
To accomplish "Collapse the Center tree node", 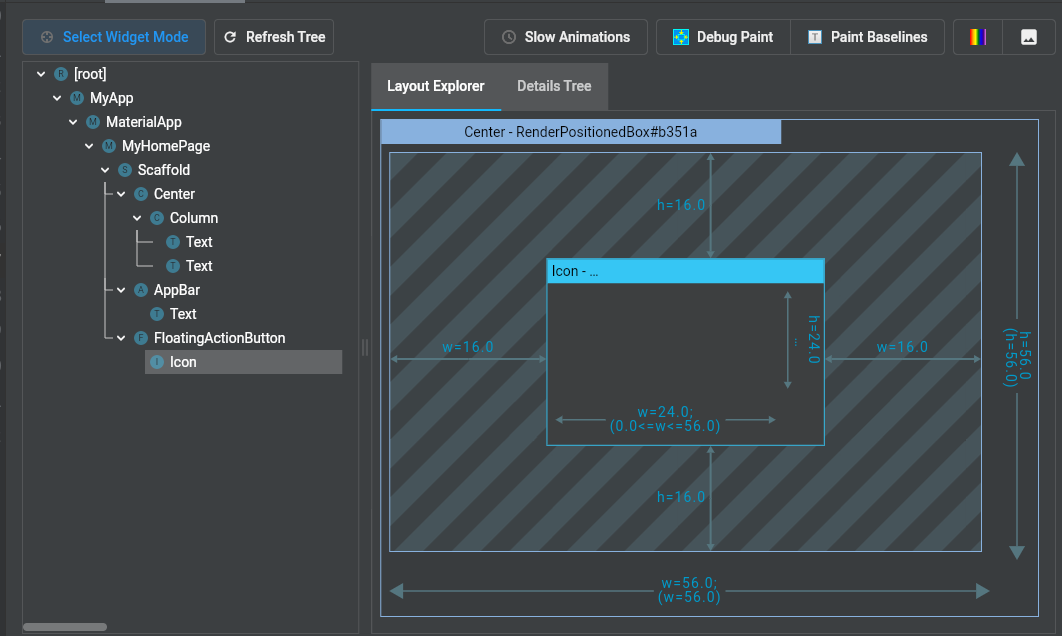I will pyautogui.click(x=122, y=194).
